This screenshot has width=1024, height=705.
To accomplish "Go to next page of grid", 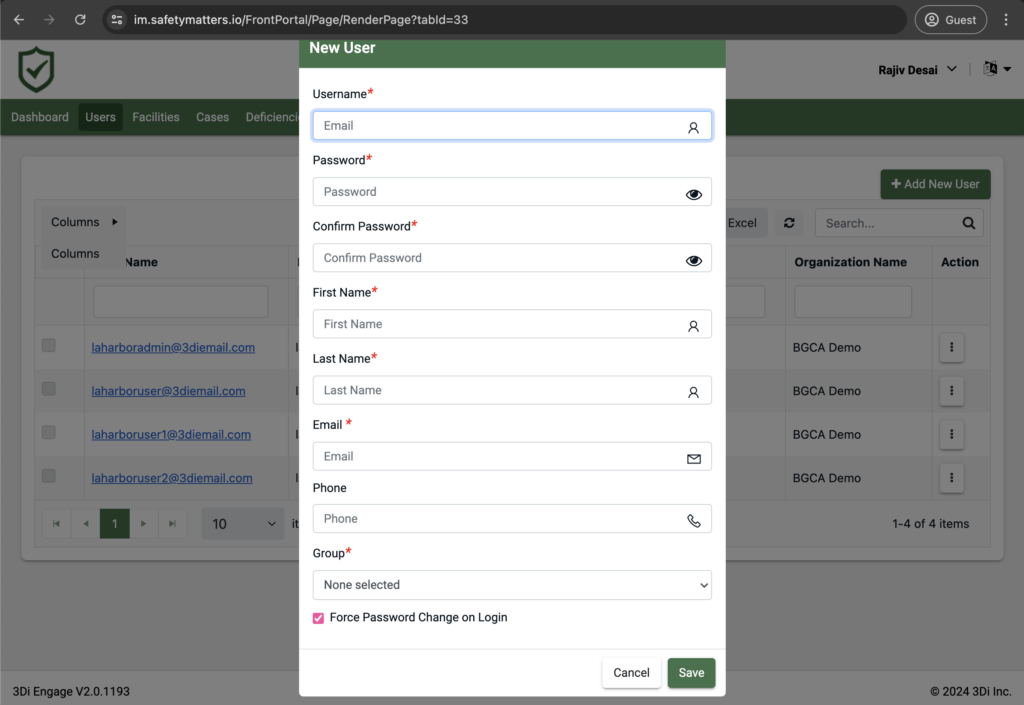I will tap(144, 524).
